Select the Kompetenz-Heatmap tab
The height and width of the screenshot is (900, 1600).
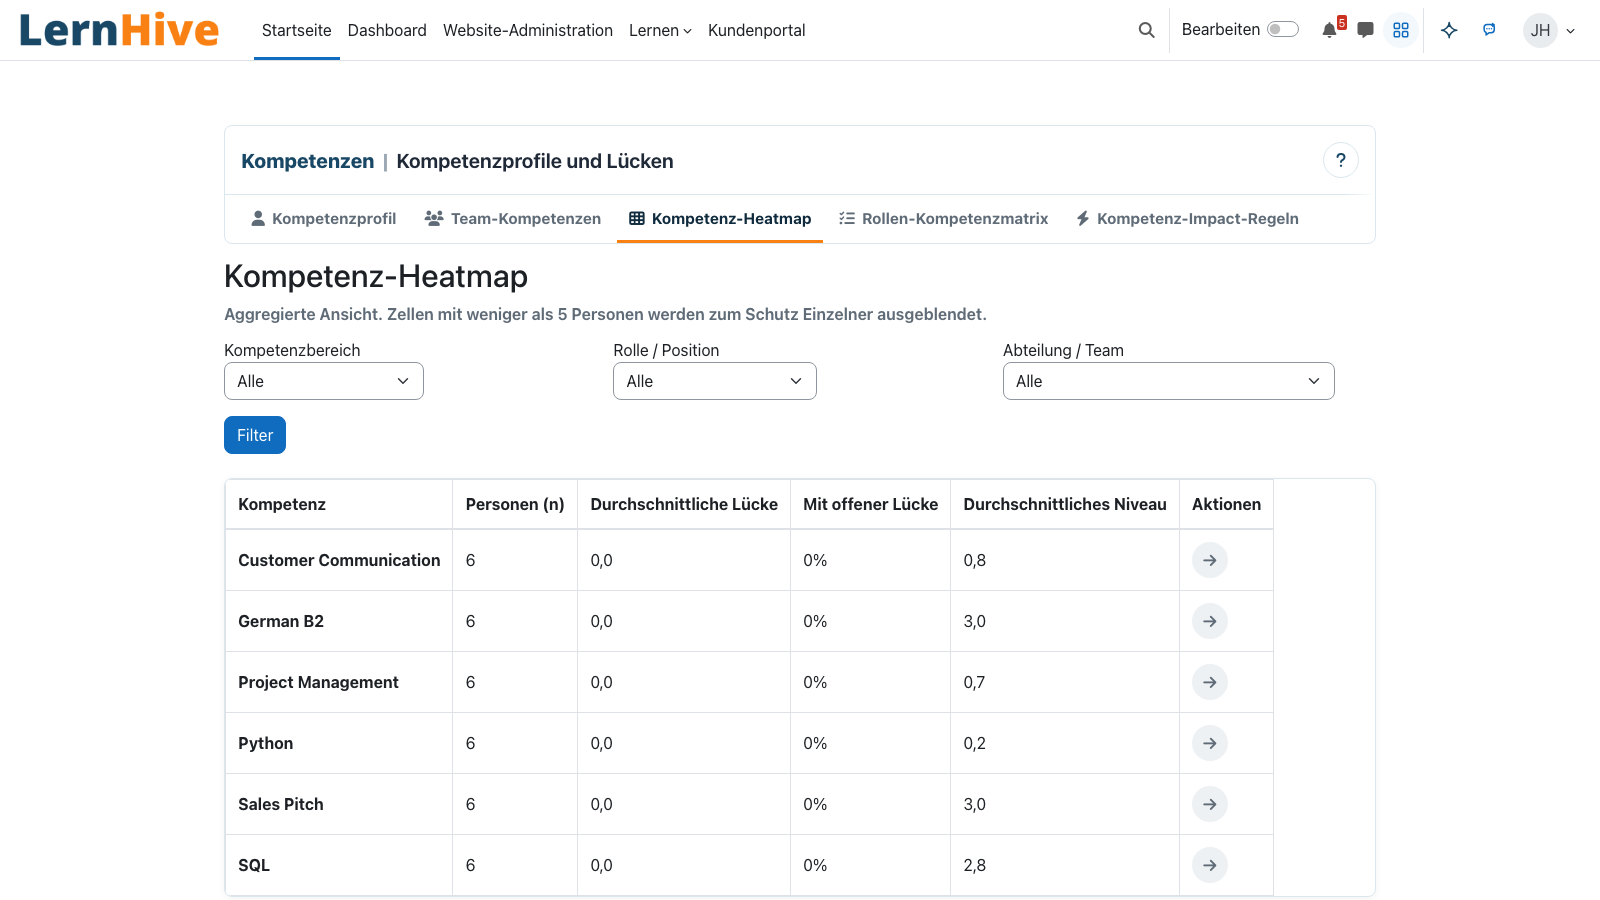coord(720,219)
